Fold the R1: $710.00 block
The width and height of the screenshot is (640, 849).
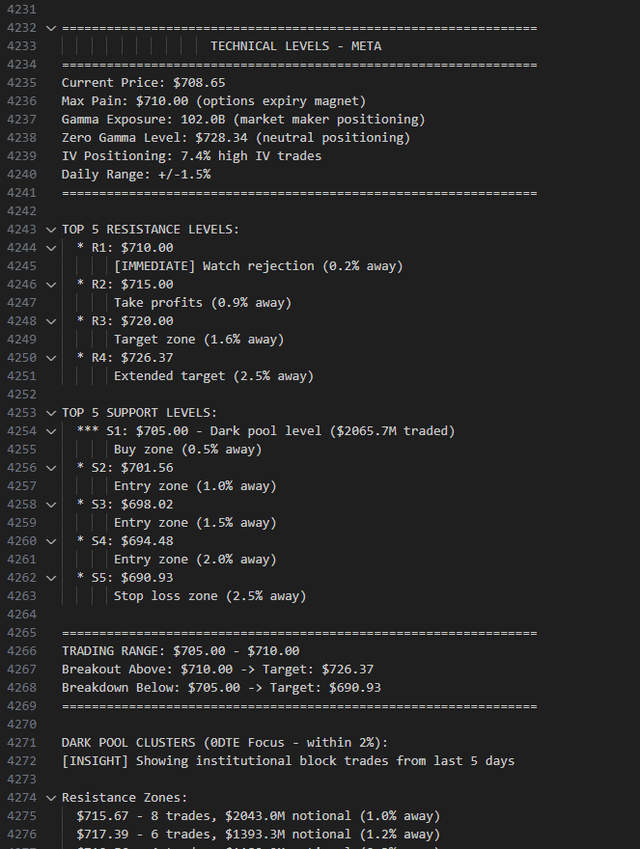pos(51,248)
